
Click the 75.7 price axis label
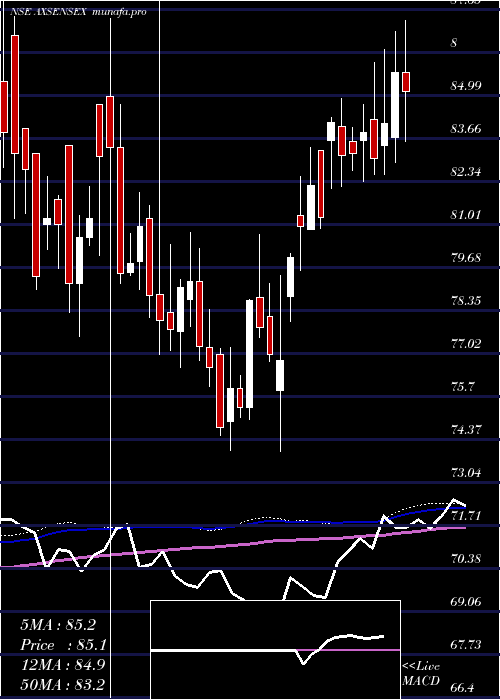(462, 387)
